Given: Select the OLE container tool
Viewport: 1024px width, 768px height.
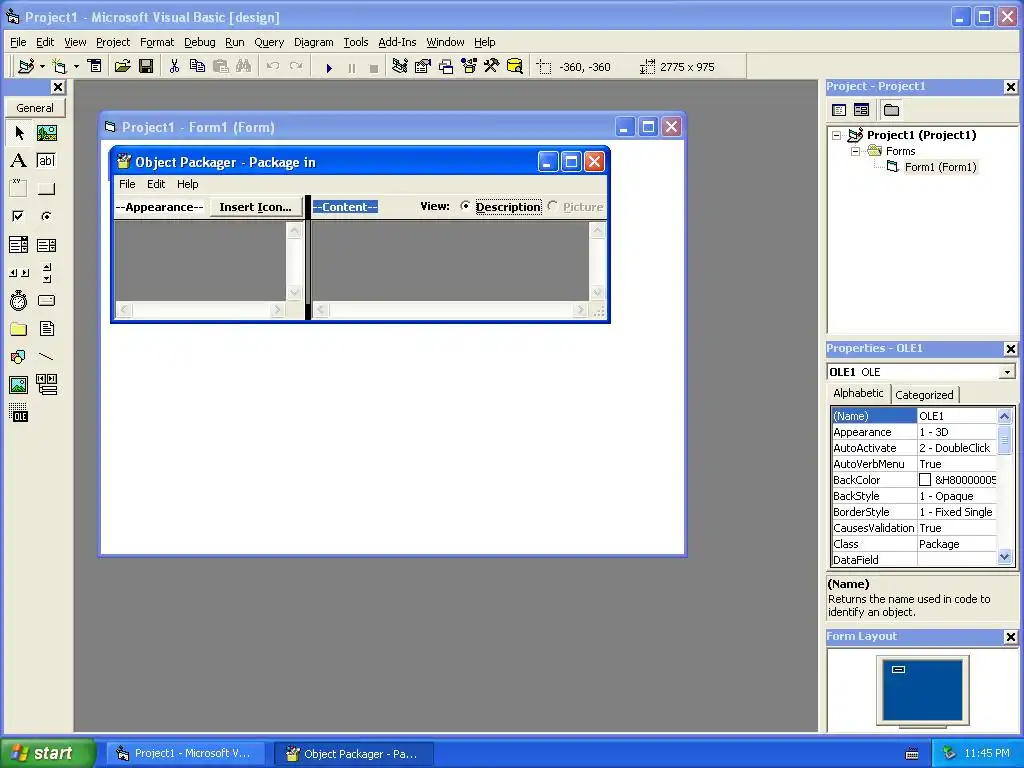Looking at the screenshot, I should 19,413.
